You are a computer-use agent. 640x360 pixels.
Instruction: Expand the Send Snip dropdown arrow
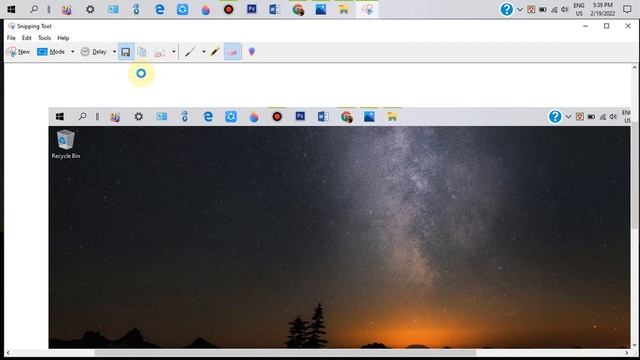[173, 52]
